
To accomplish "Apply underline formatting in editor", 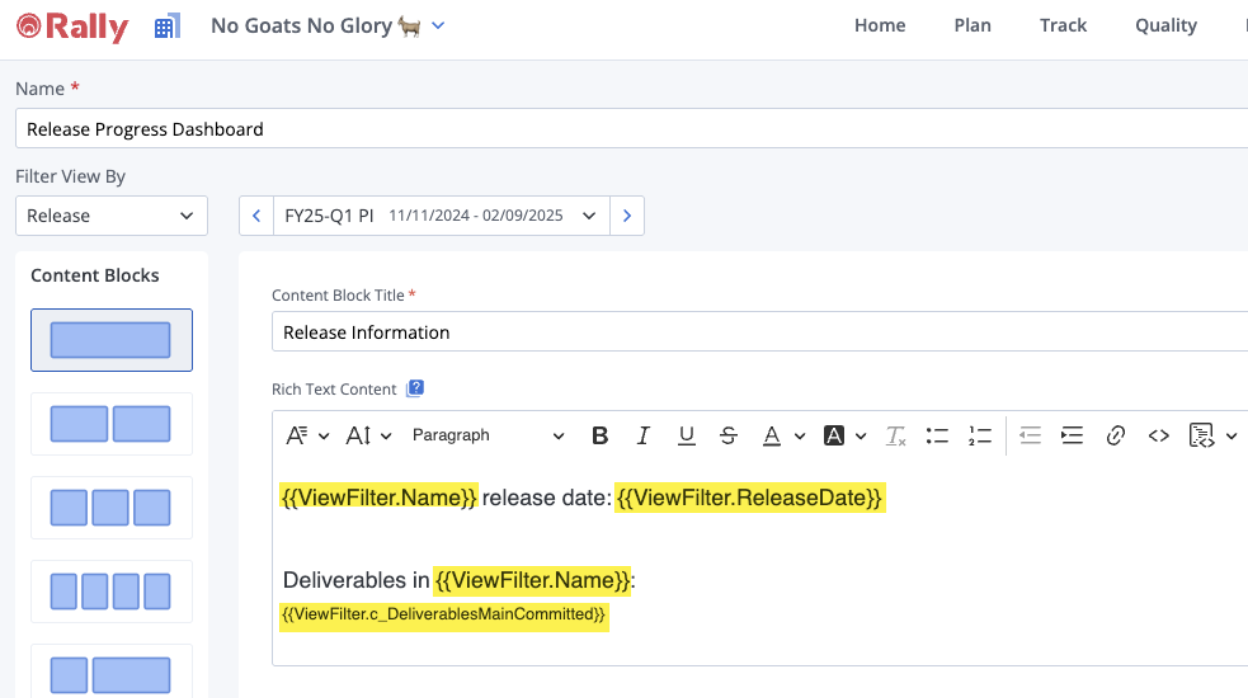I will coord(686,436).
